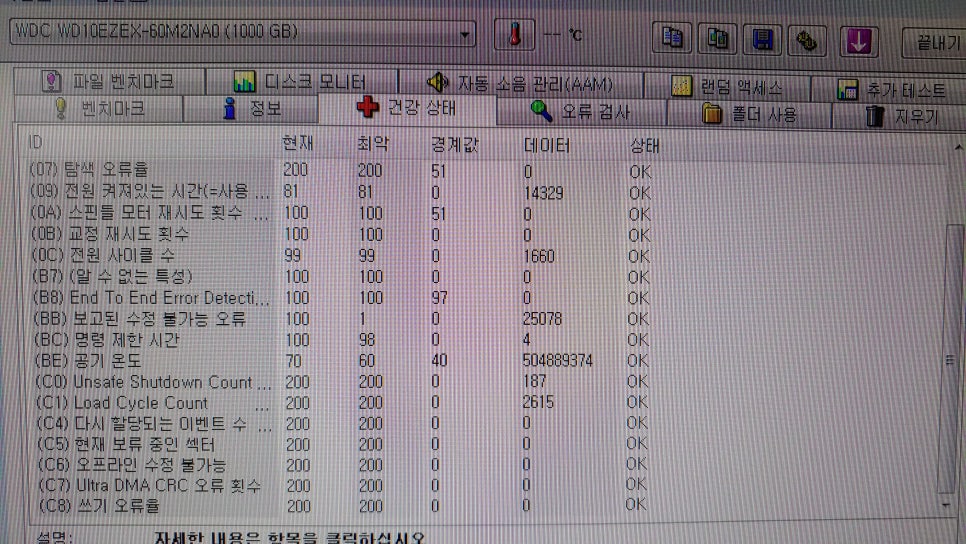
Task: Click the 경계값 column header
Action: click(455, 145)
